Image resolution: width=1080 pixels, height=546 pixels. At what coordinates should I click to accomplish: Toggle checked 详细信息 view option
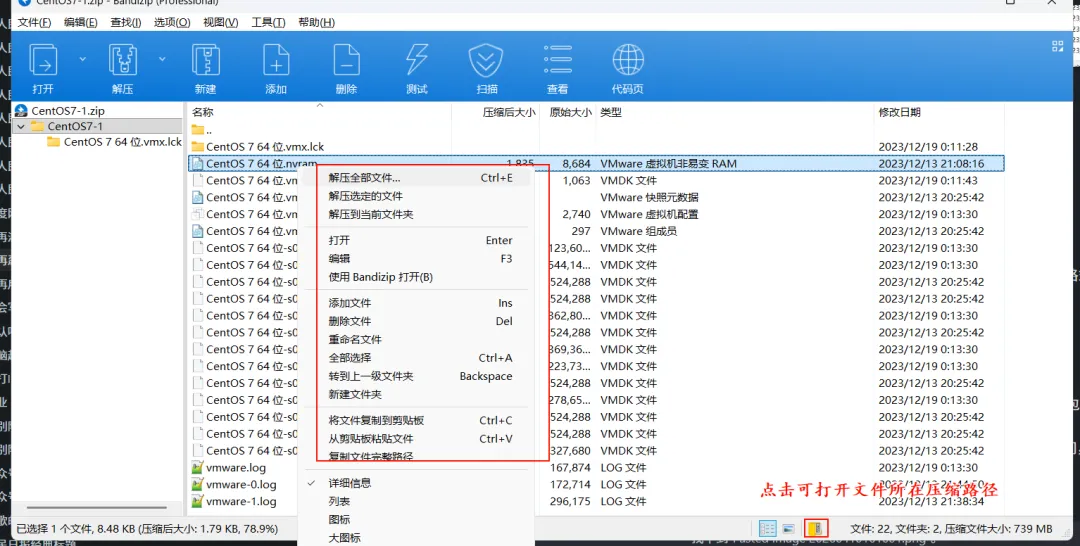click(x=415, y=483)
